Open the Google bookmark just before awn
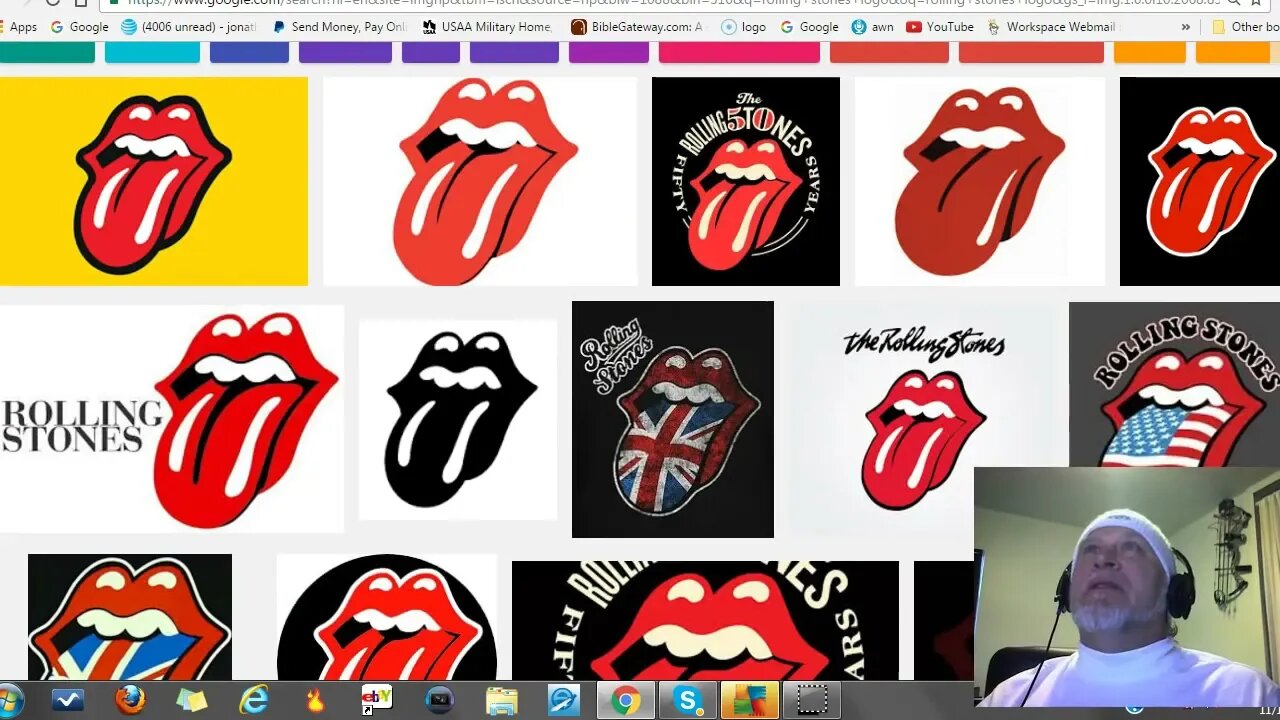Screen dimensions: 1280x720 pyautogui.click(x=809, y=27)
